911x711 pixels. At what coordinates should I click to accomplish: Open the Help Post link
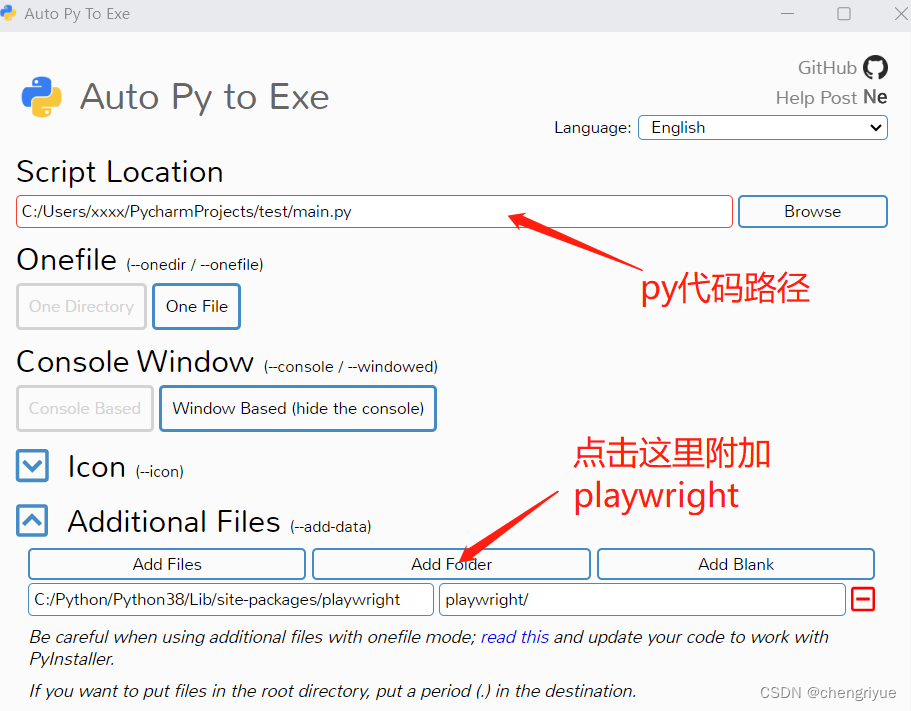(816, 98)
